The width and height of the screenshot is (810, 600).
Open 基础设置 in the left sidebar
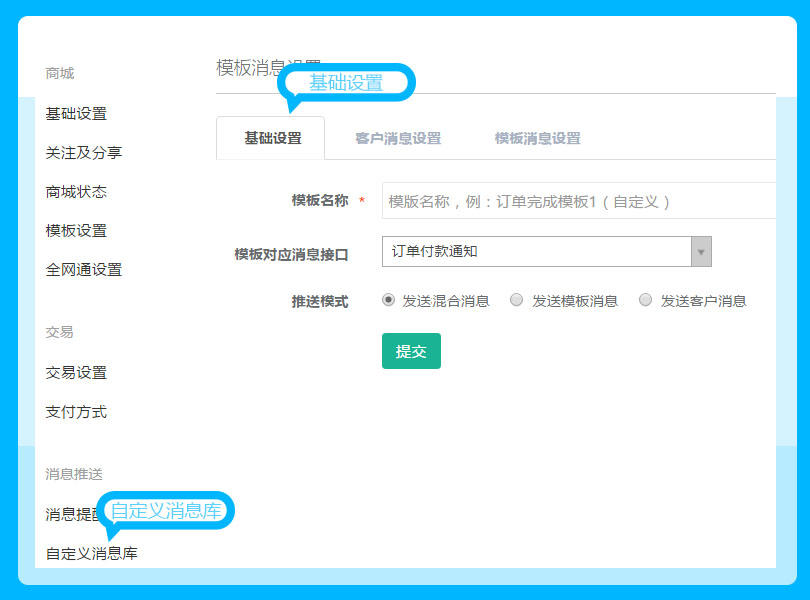(76, 114)
